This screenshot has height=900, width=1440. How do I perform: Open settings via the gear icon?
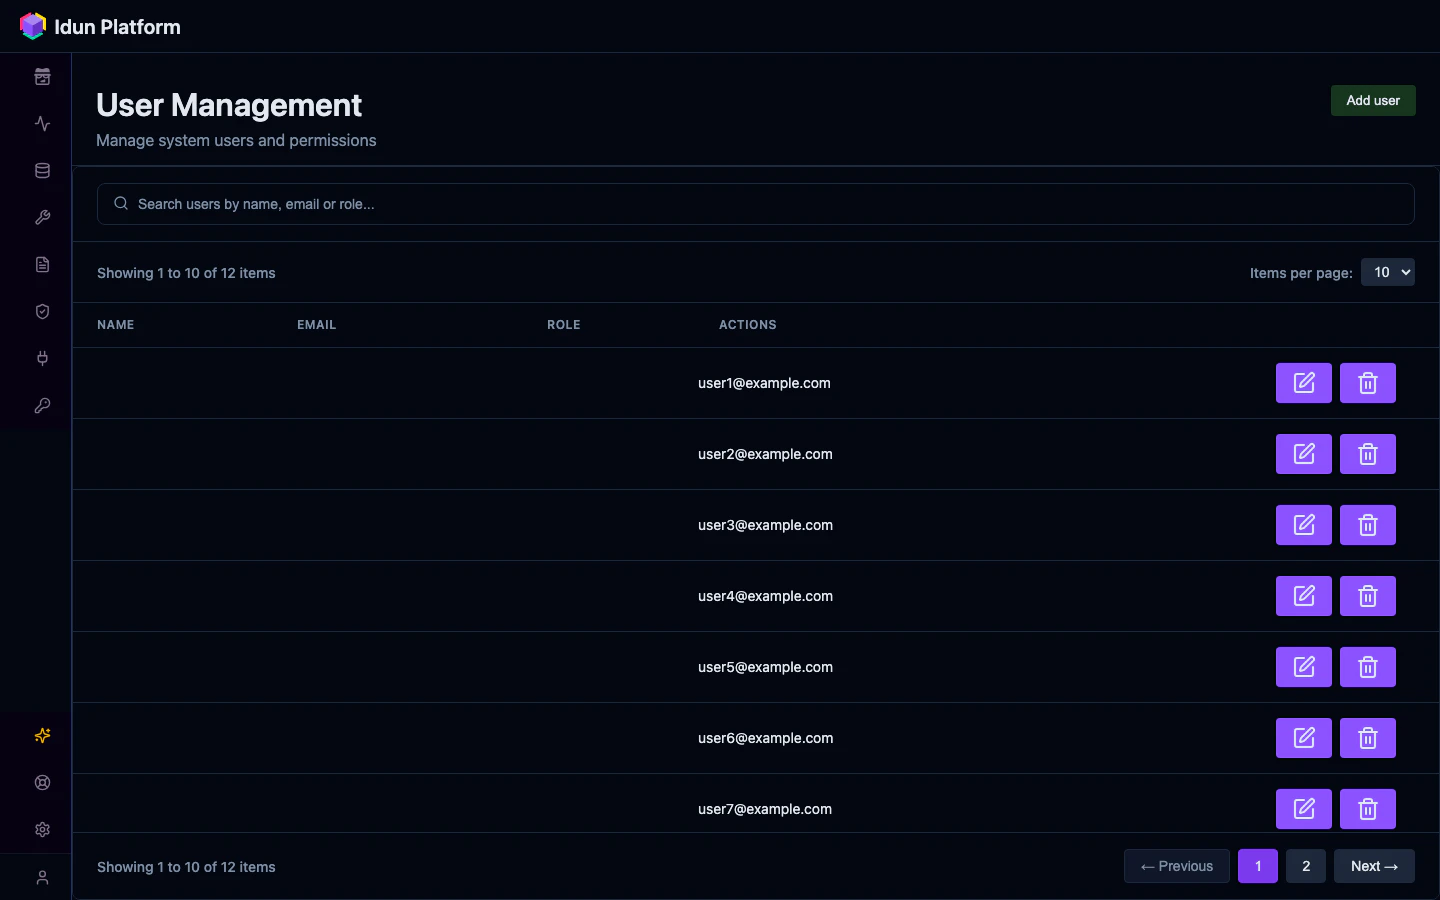click(42, 830)
